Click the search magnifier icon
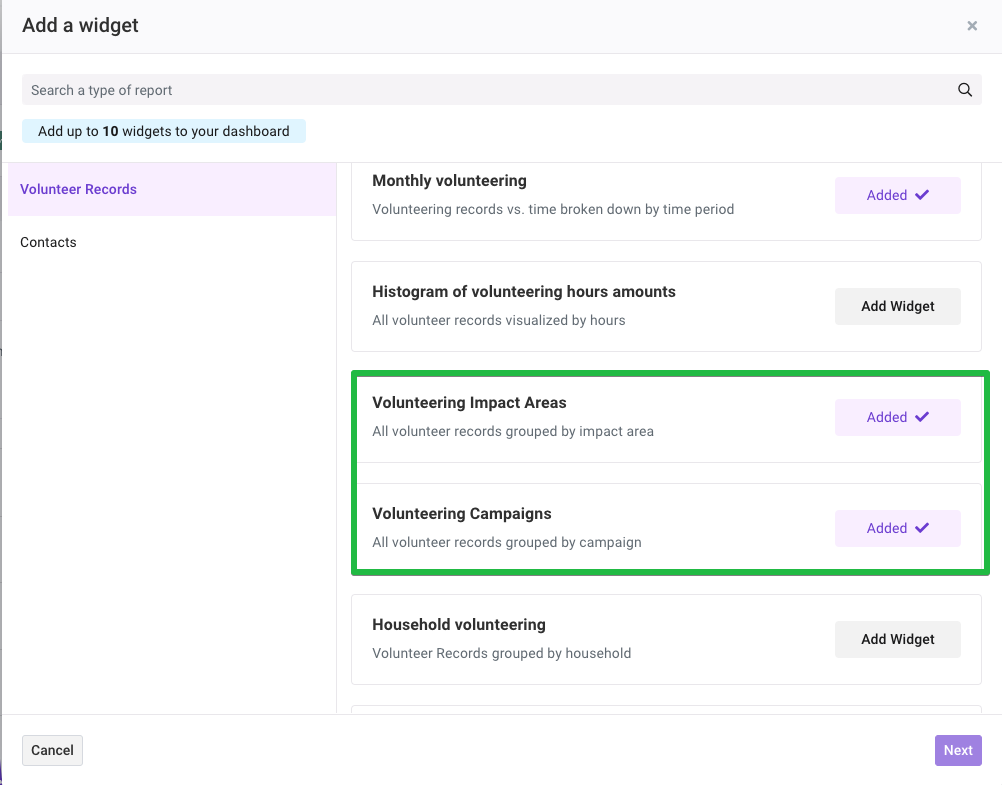Viewport: 1002px width, 785px height. pyautogui.click(x=964, y=90)
